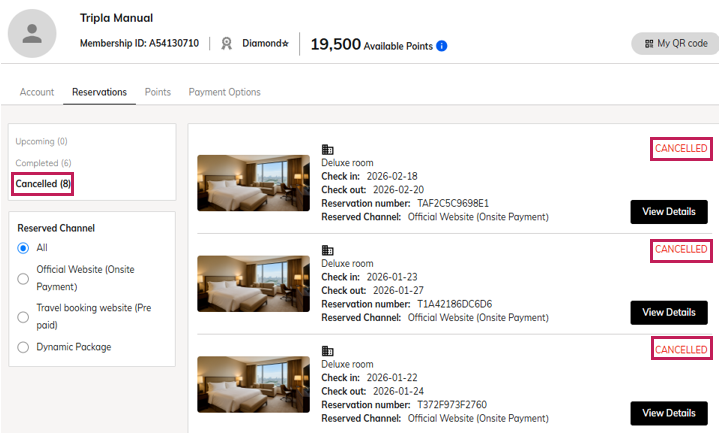Show Cancelled (8) reservations
727x433 pixels.
[x=43, y=184]
